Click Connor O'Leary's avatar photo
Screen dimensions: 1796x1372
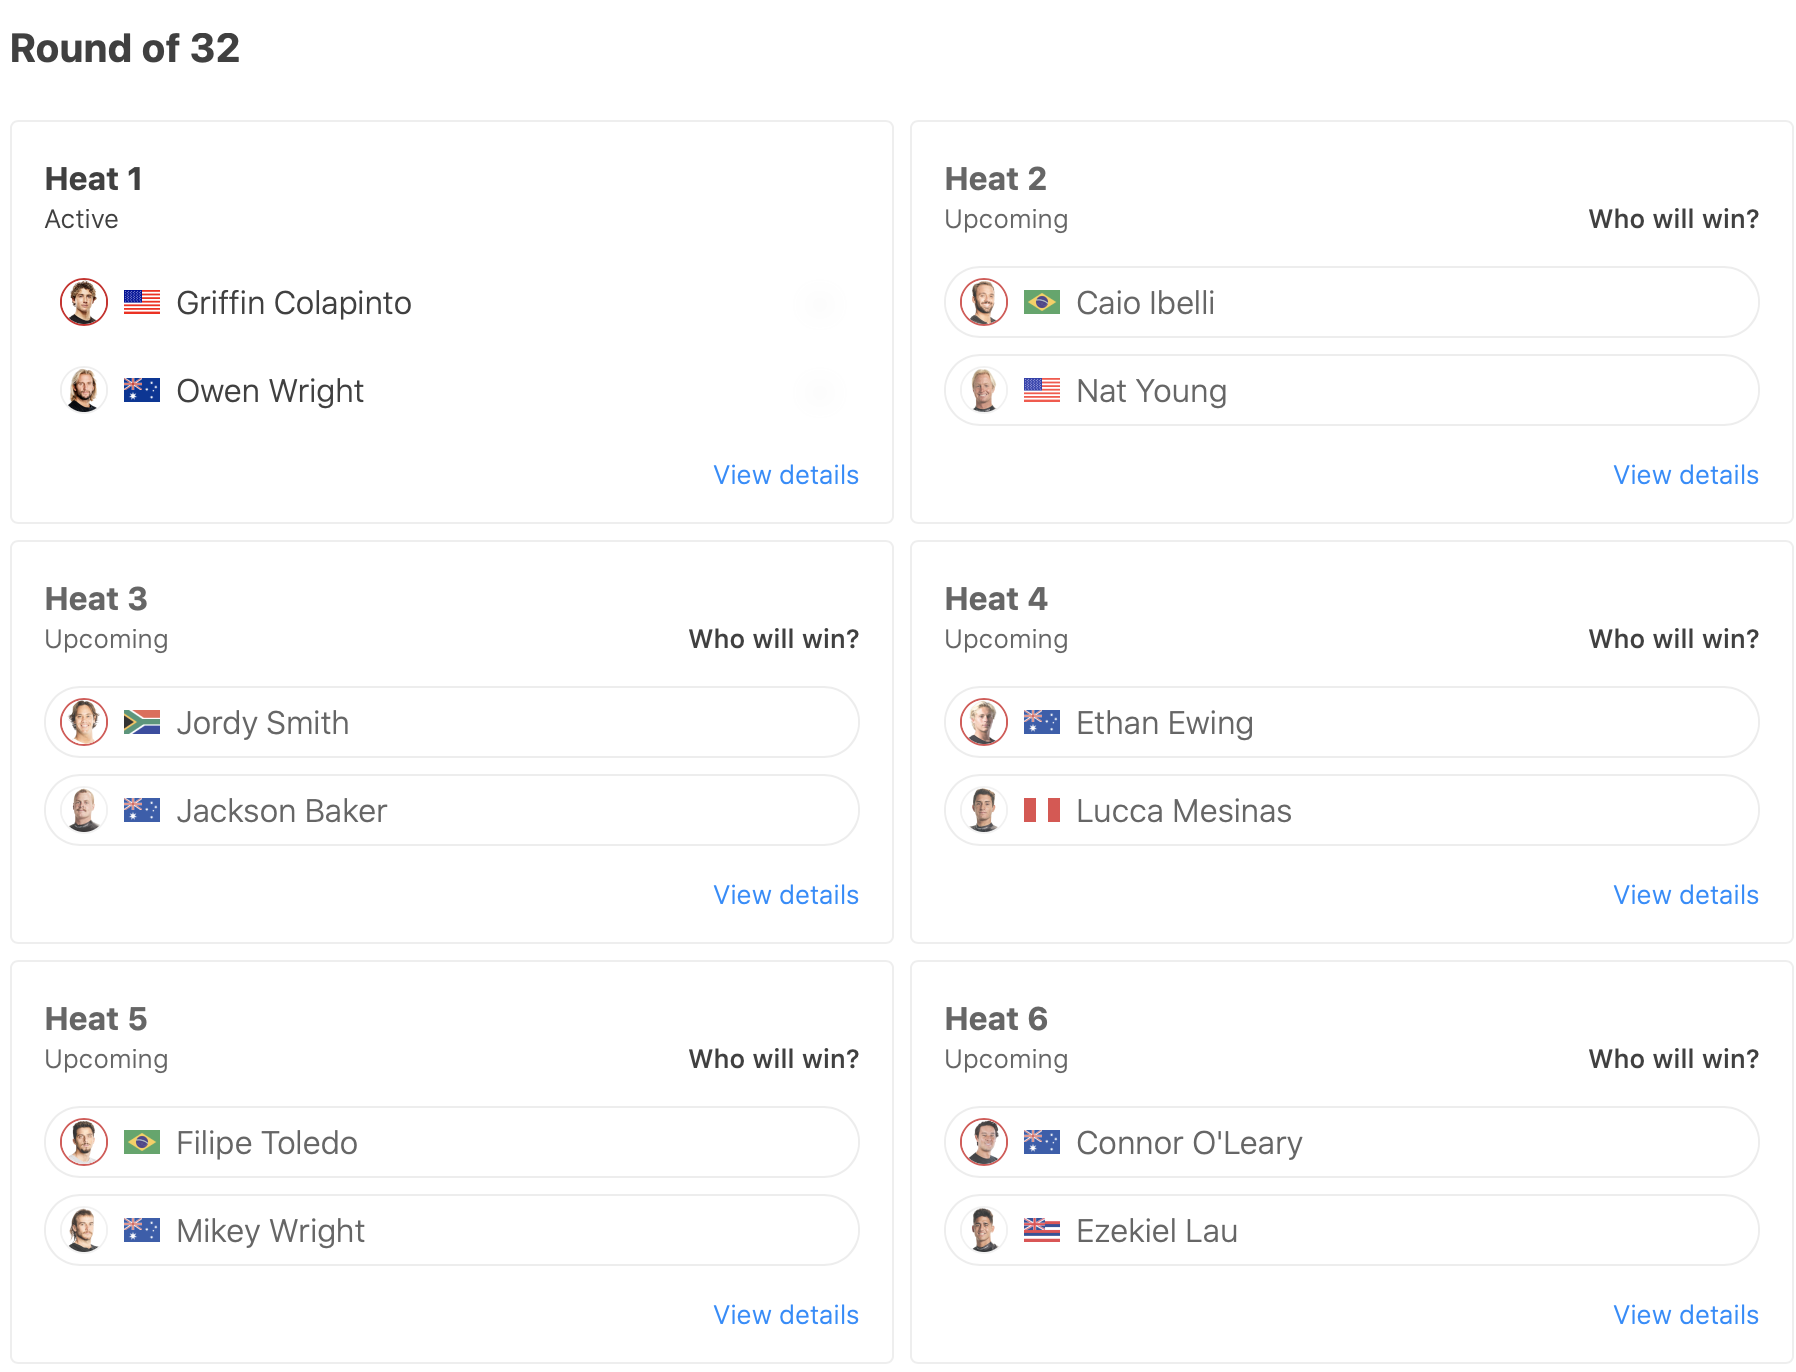984,1142
